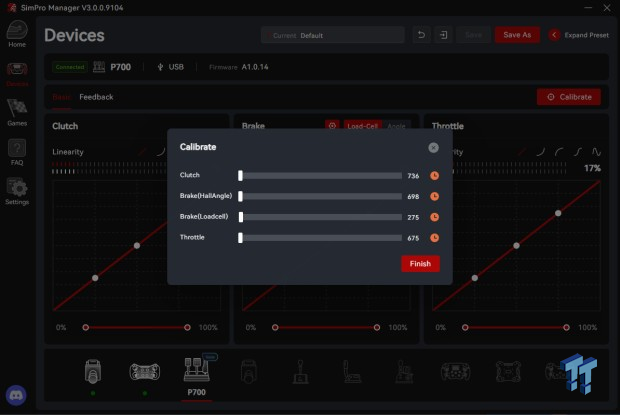Select the handbrake device icon

click(352, 372)
